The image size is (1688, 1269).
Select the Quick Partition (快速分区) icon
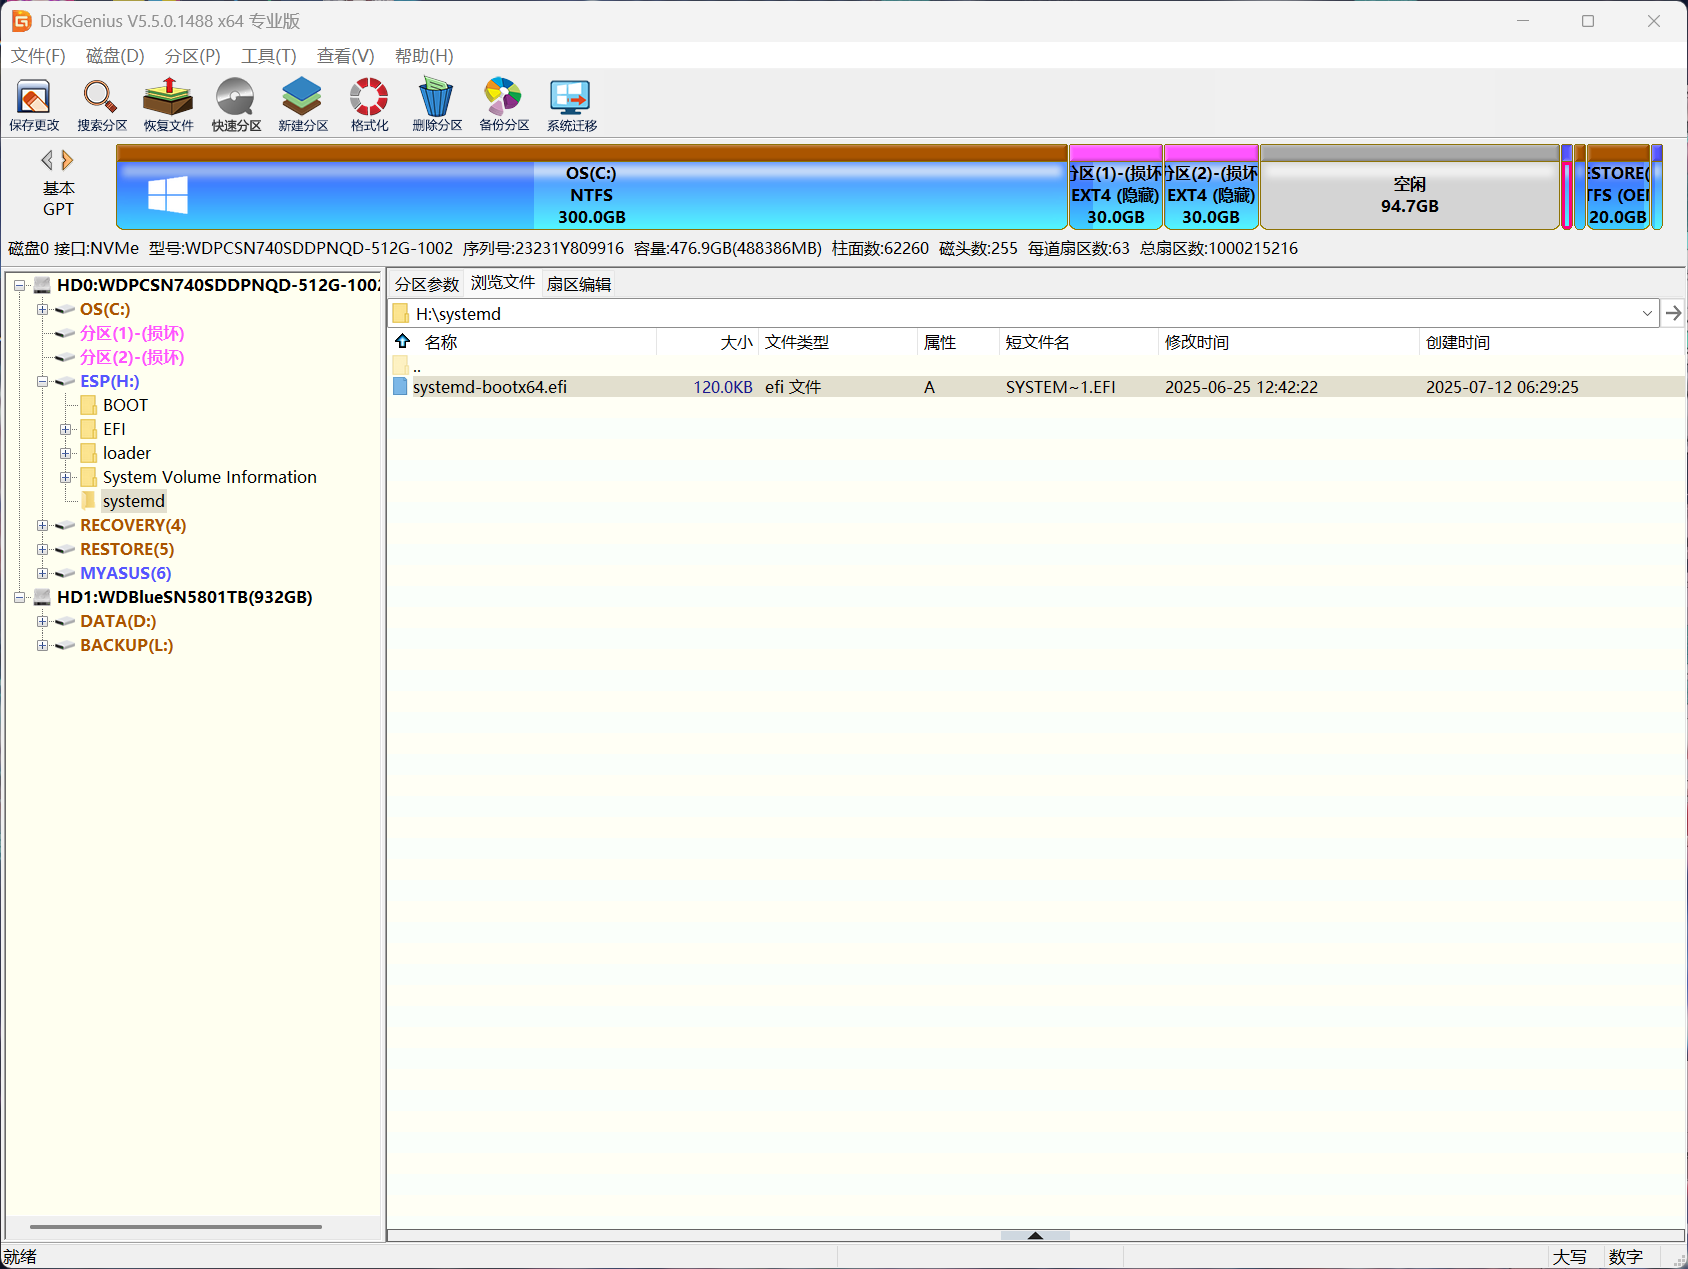(236, 105)
